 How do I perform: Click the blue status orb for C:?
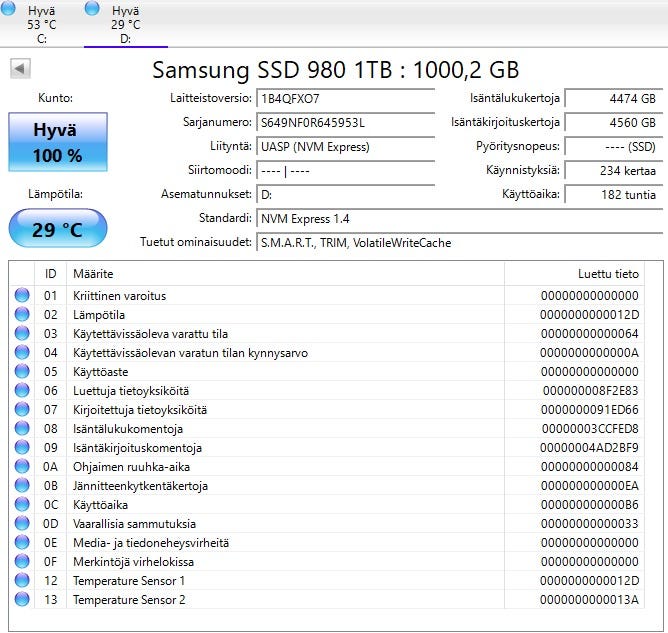pos(8,7)
